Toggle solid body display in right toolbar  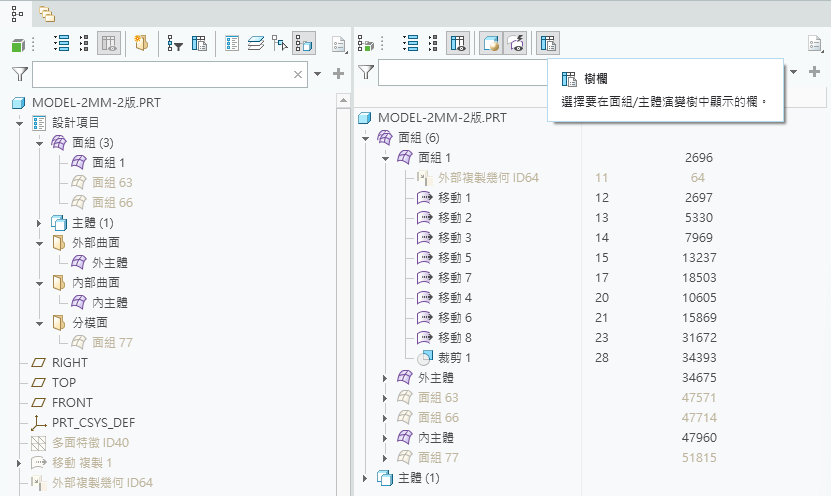(491, 43)
